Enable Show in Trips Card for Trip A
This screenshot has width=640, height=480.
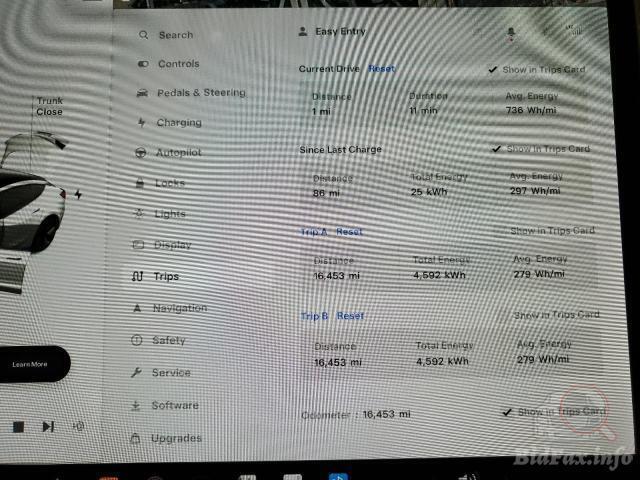(x=550, y=231)
